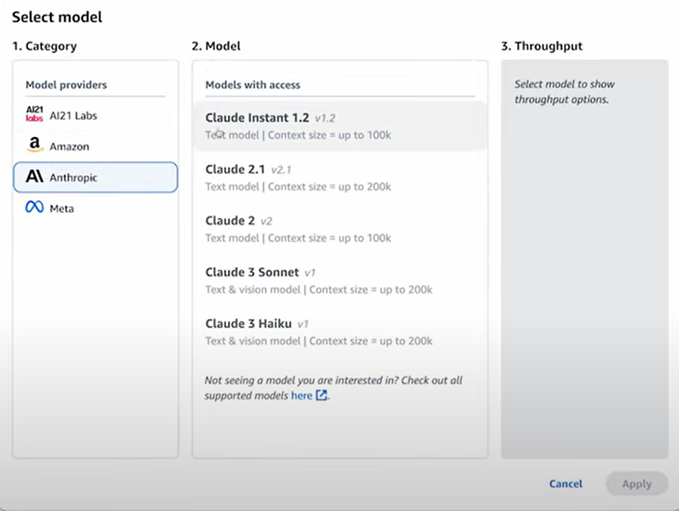Viewport: 679px width, 511px height.
Task: Click the Models with access heading
Action: [x=253, y=85]
